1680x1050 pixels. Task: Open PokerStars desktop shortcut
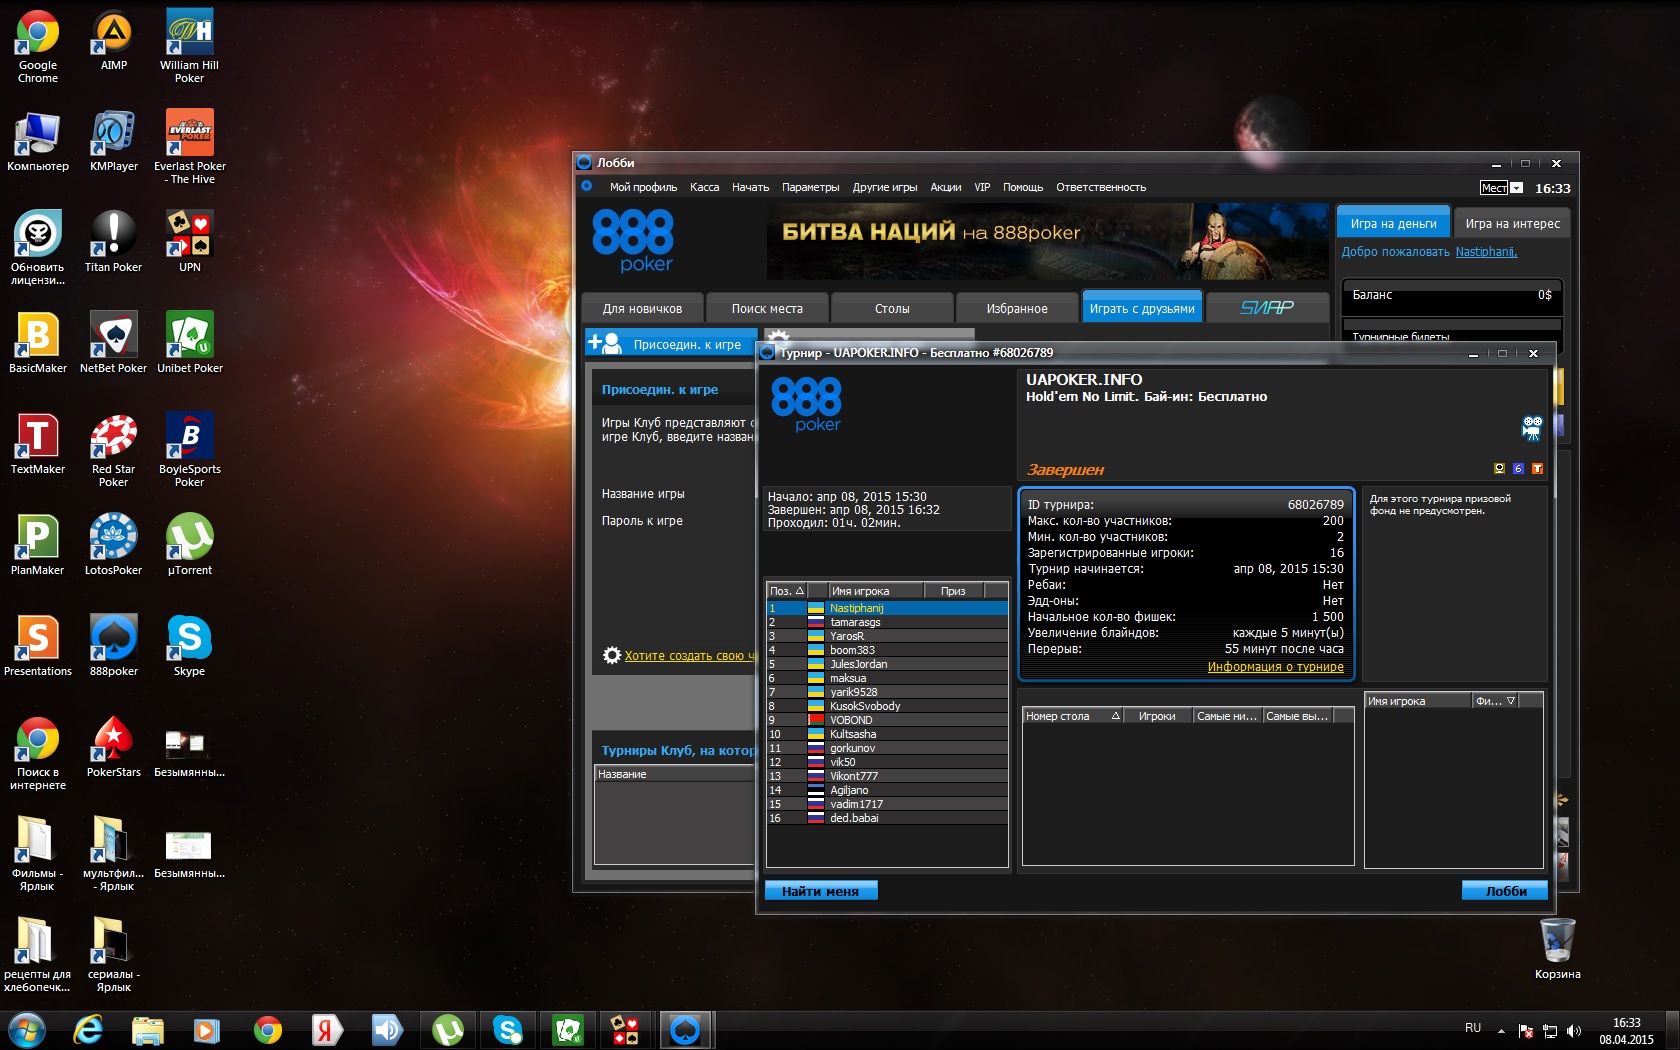[114, 746]
